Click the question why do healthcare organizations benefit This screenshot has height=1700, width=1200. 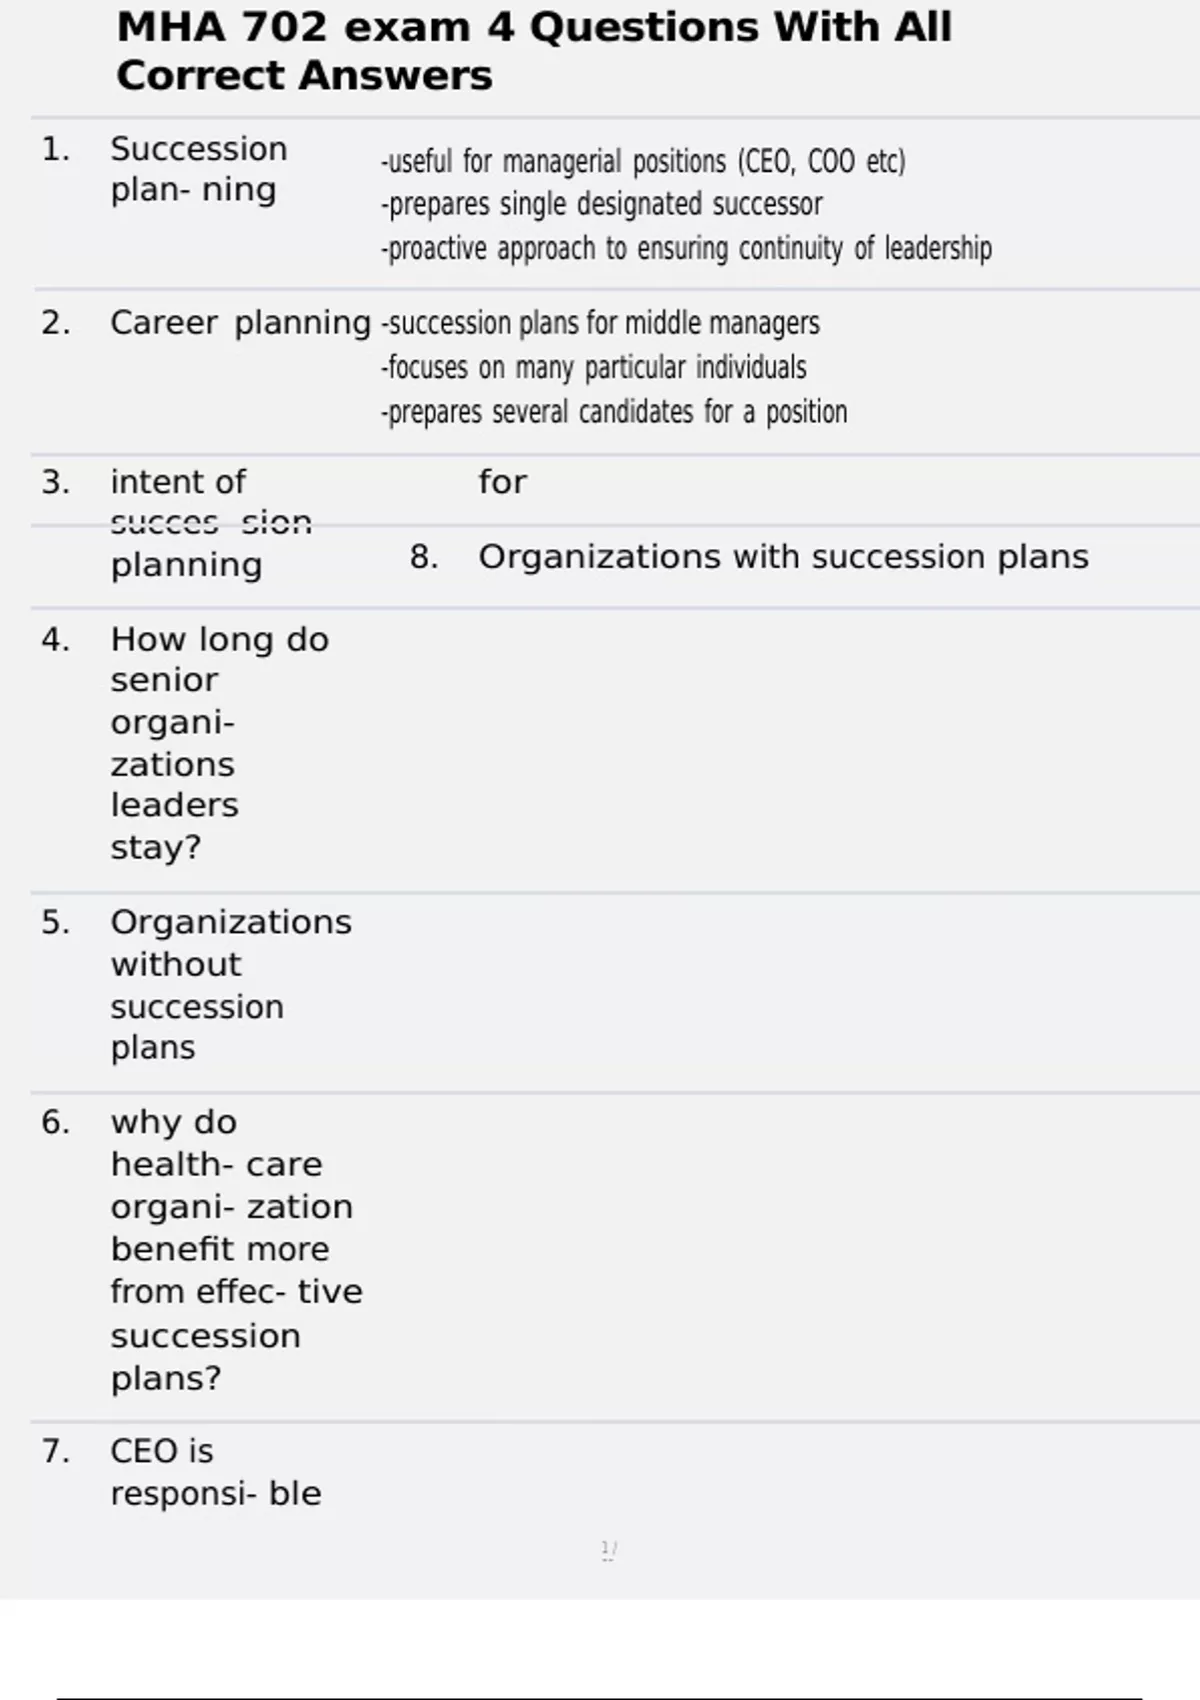click(235, 1250)
